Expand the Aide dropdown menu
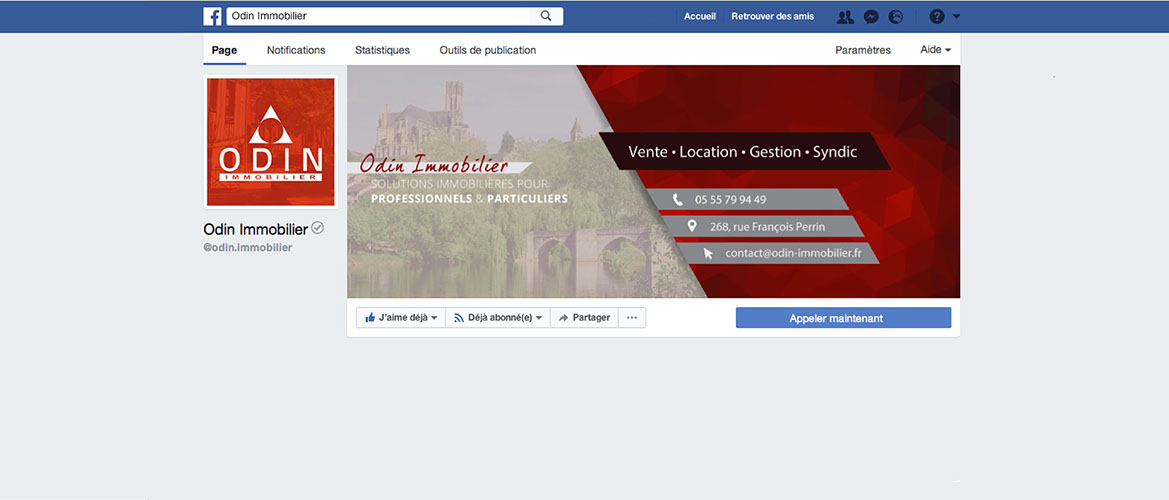This screenshot has width=1169, height=500. (936, 50)
